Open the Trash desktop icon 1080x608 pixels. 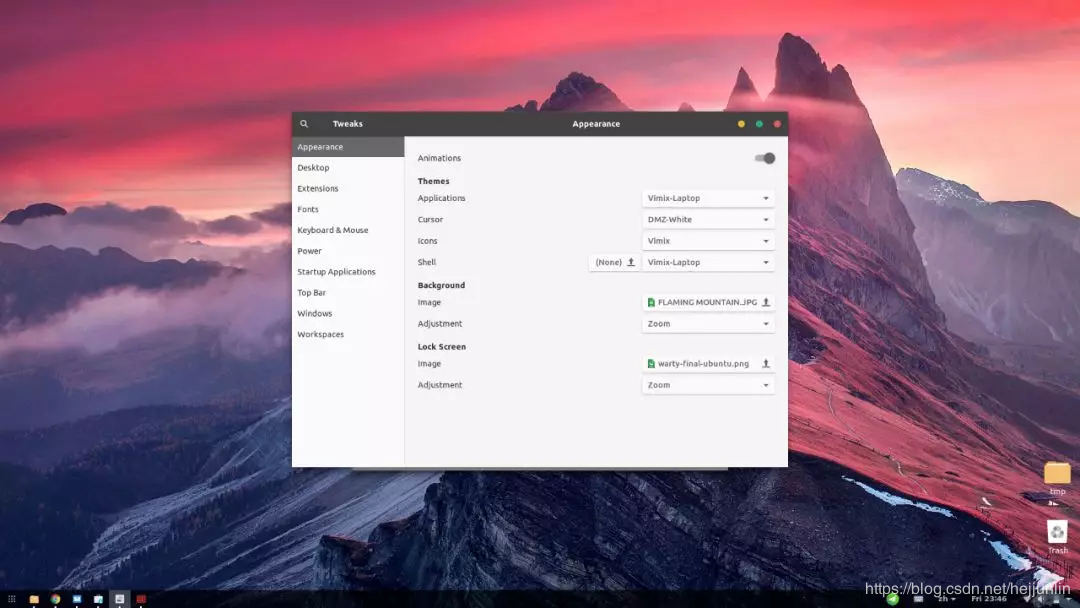tap(1057, 536)
